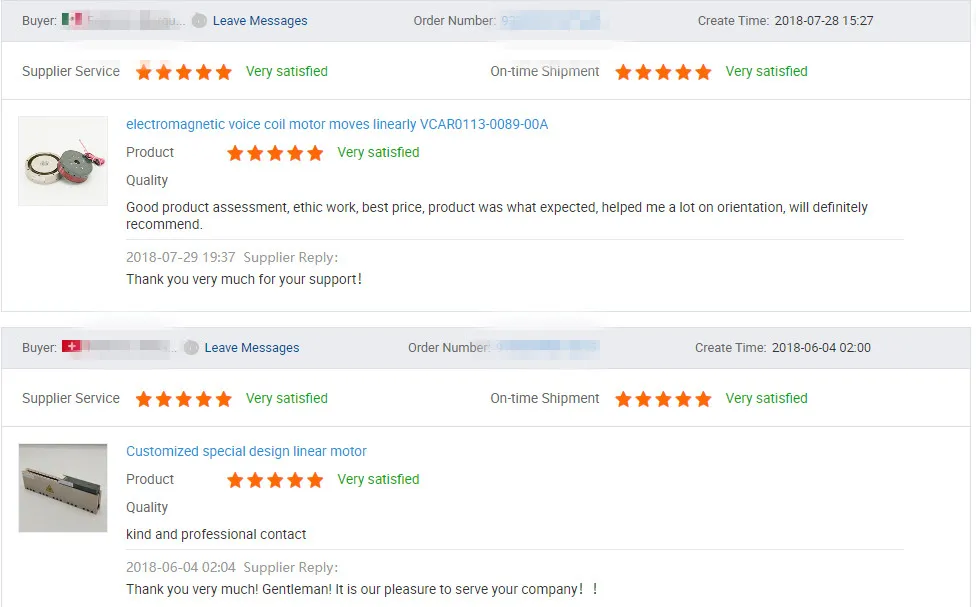Click Supplier Service stars in voice coil review
Screen dimensions: 976x607
(184, 72)
